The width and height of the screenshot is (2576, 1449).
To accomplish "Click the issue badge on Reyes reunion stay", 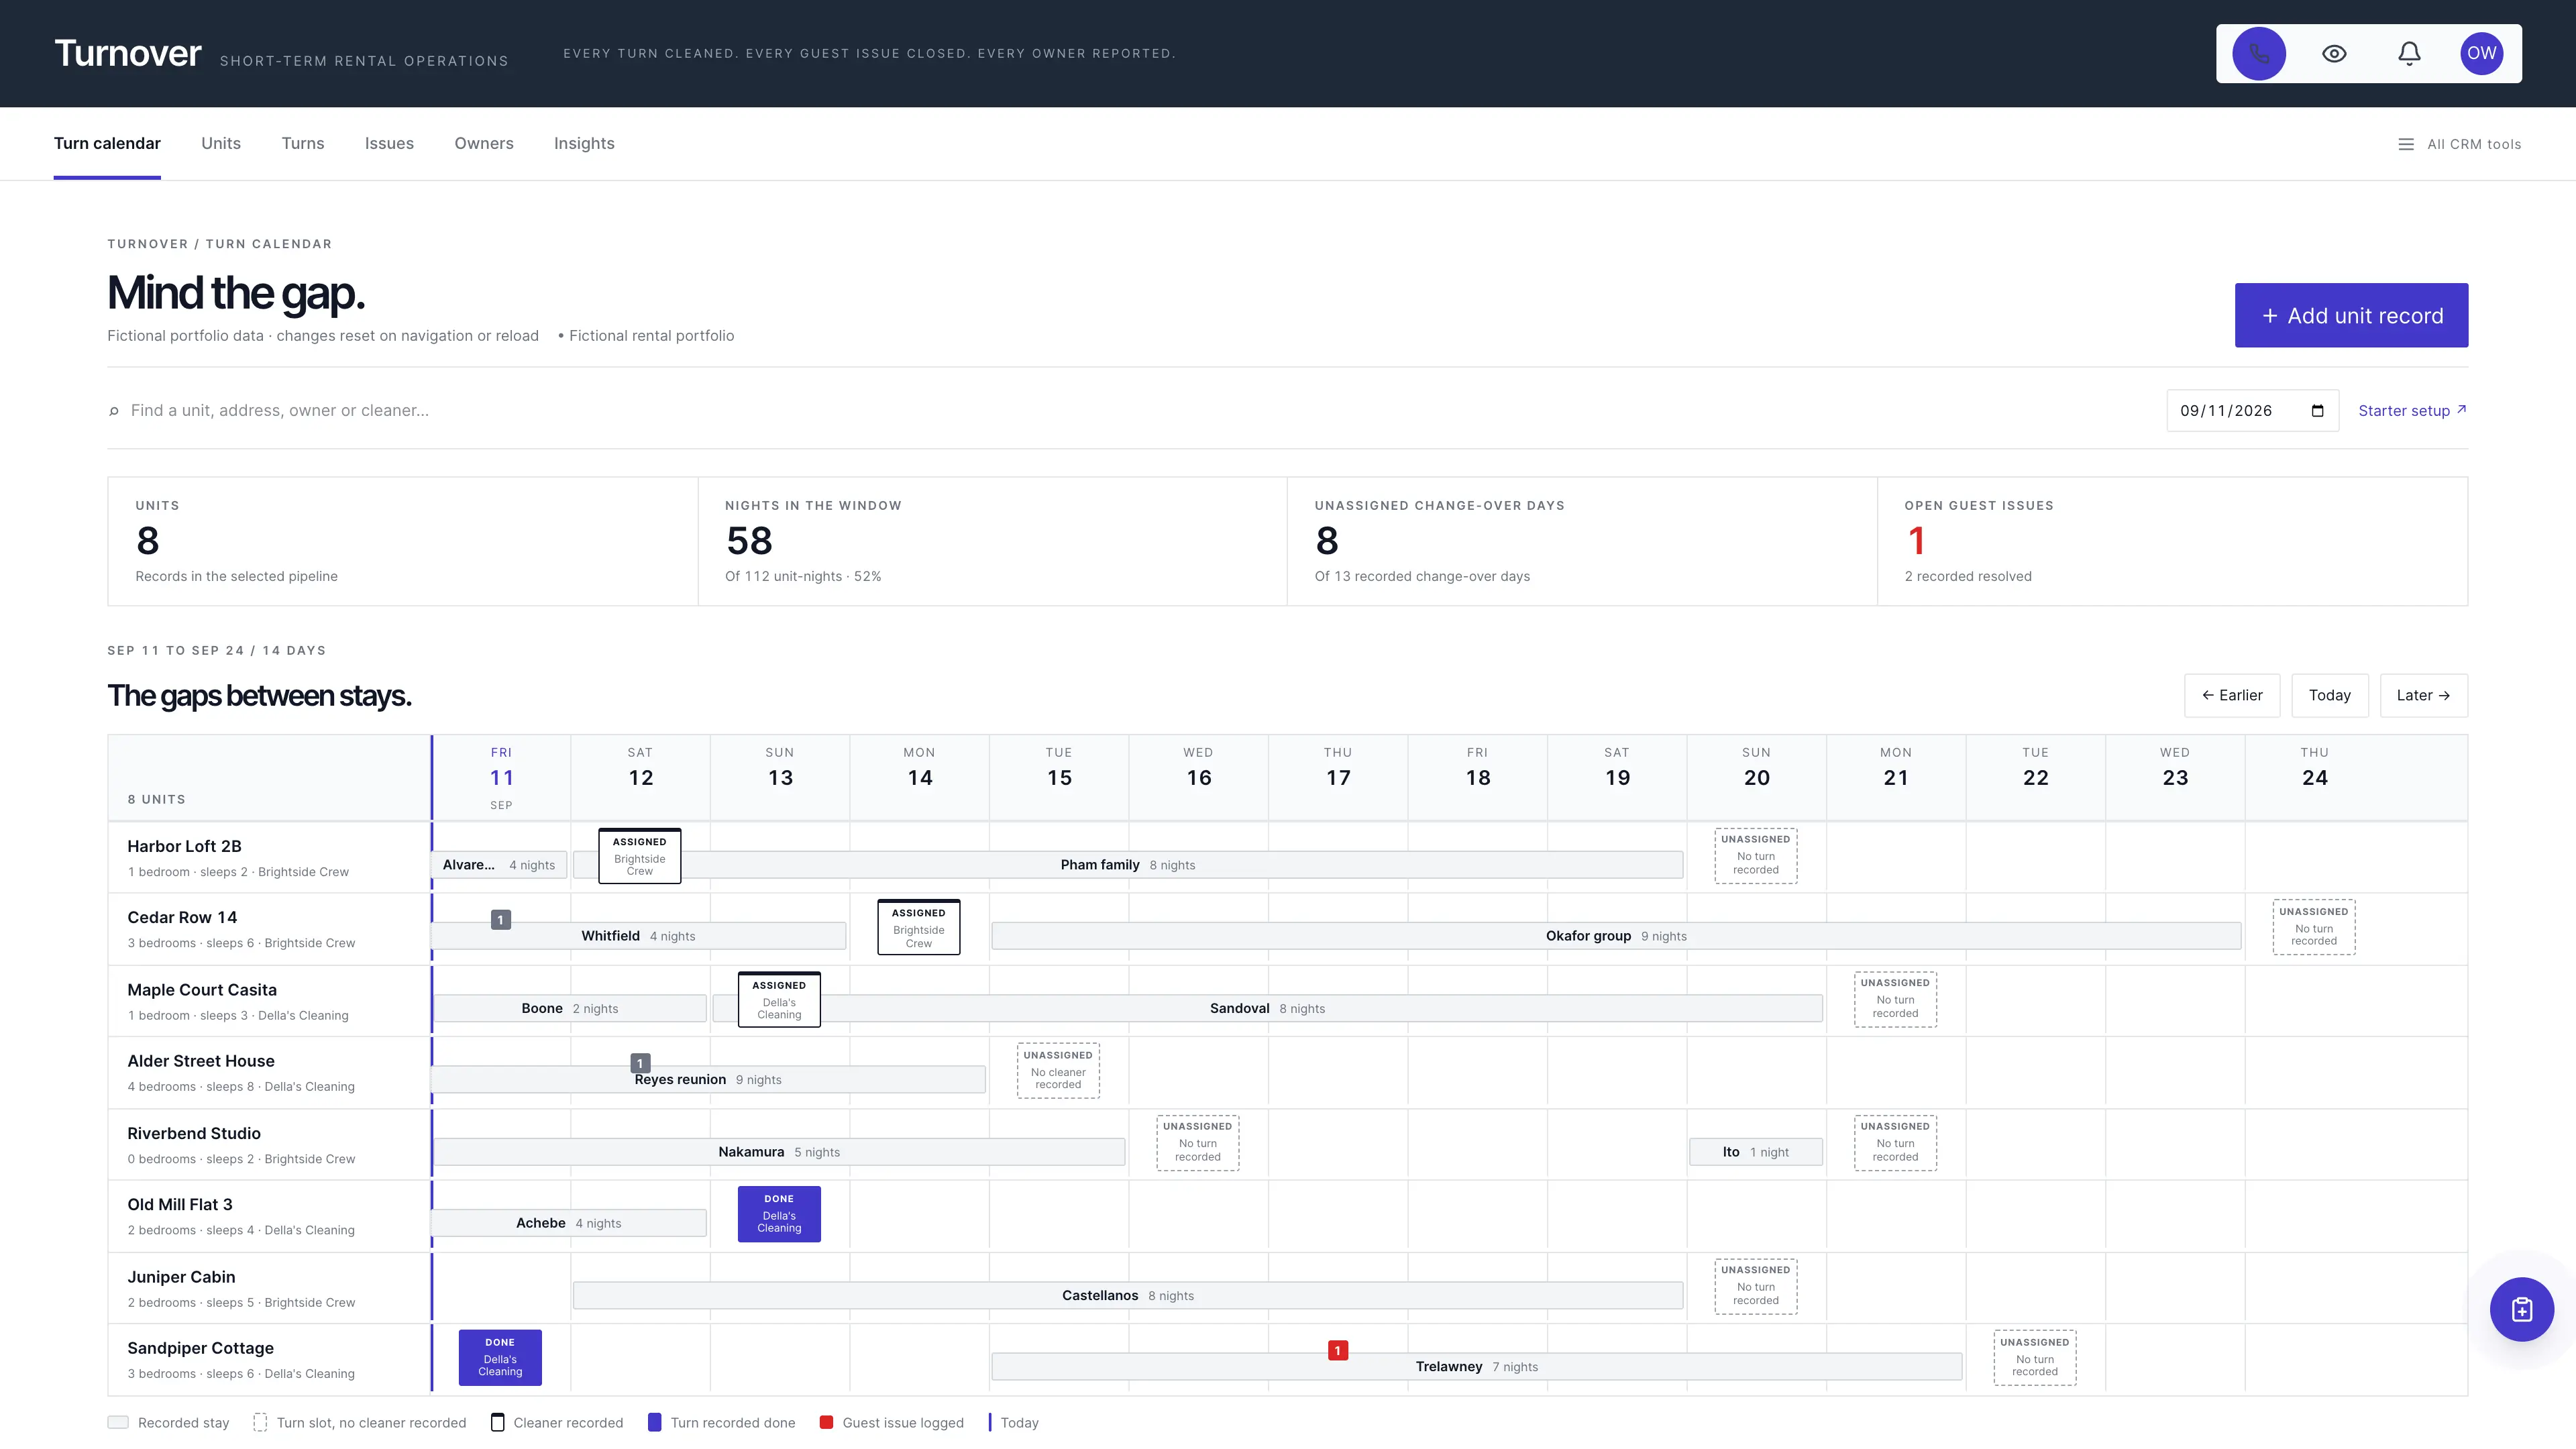I will [x=641, y=1063].
